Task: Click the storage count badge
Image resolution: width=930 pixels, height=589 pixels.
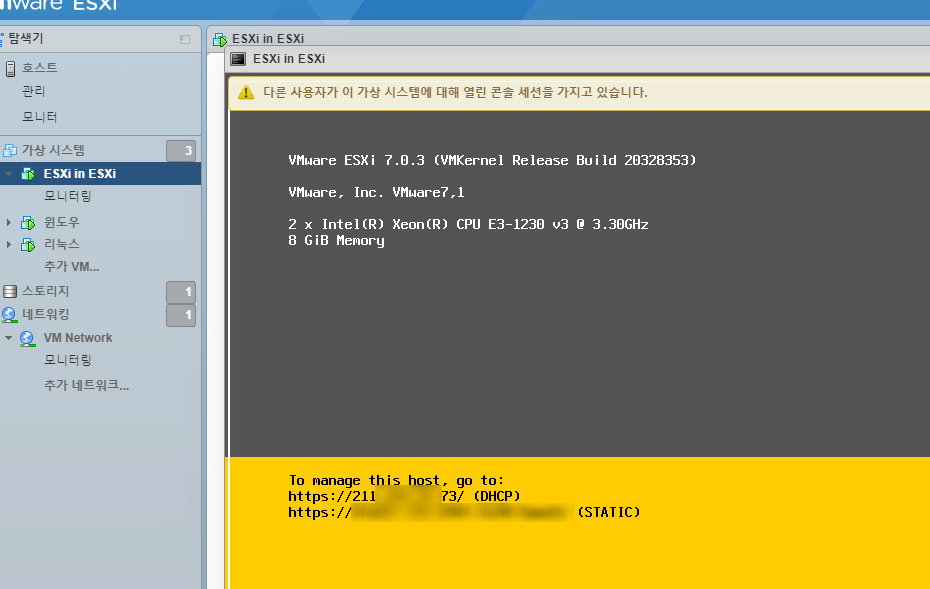Action: click(x=181, y=292)
